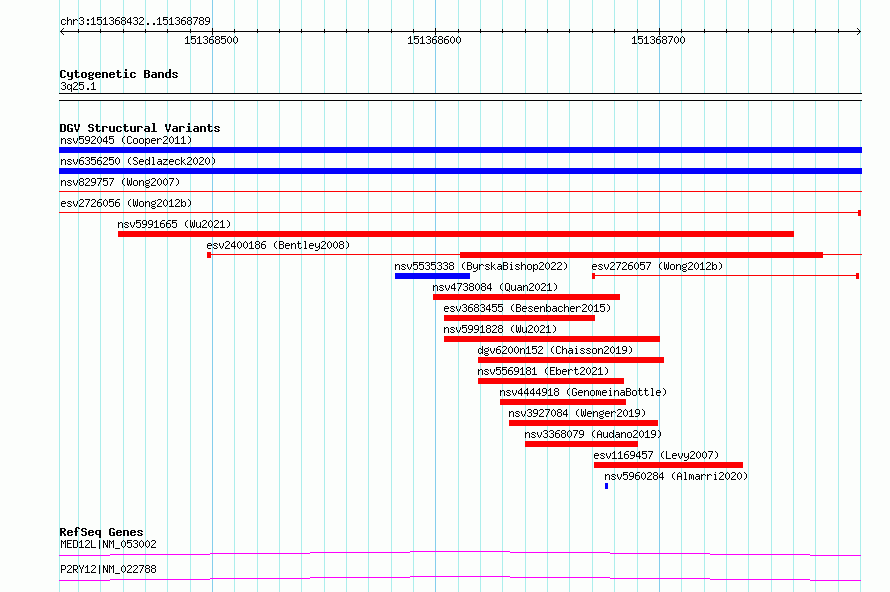The image size is (890, 592).
Task: Click ruler position 151368700
Action: point(658,40)
